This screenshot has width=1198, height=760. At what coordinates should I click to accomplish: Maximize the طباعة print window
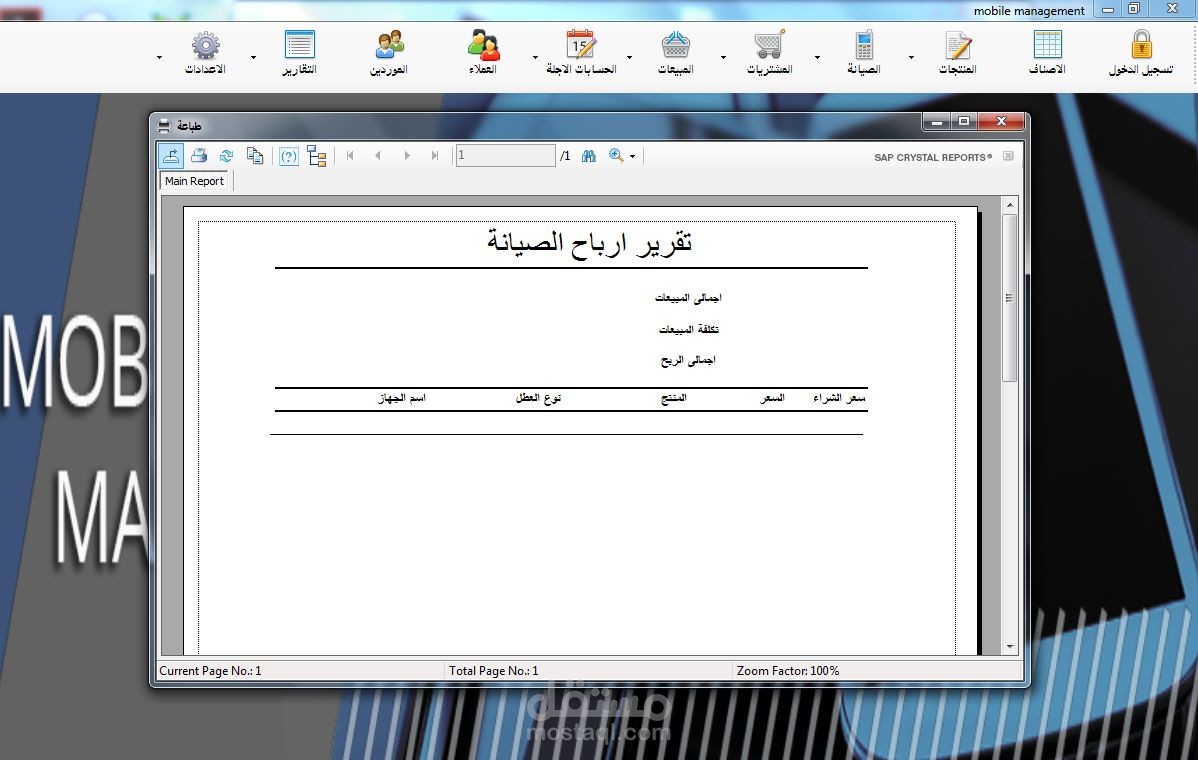(x=964, y=121)
